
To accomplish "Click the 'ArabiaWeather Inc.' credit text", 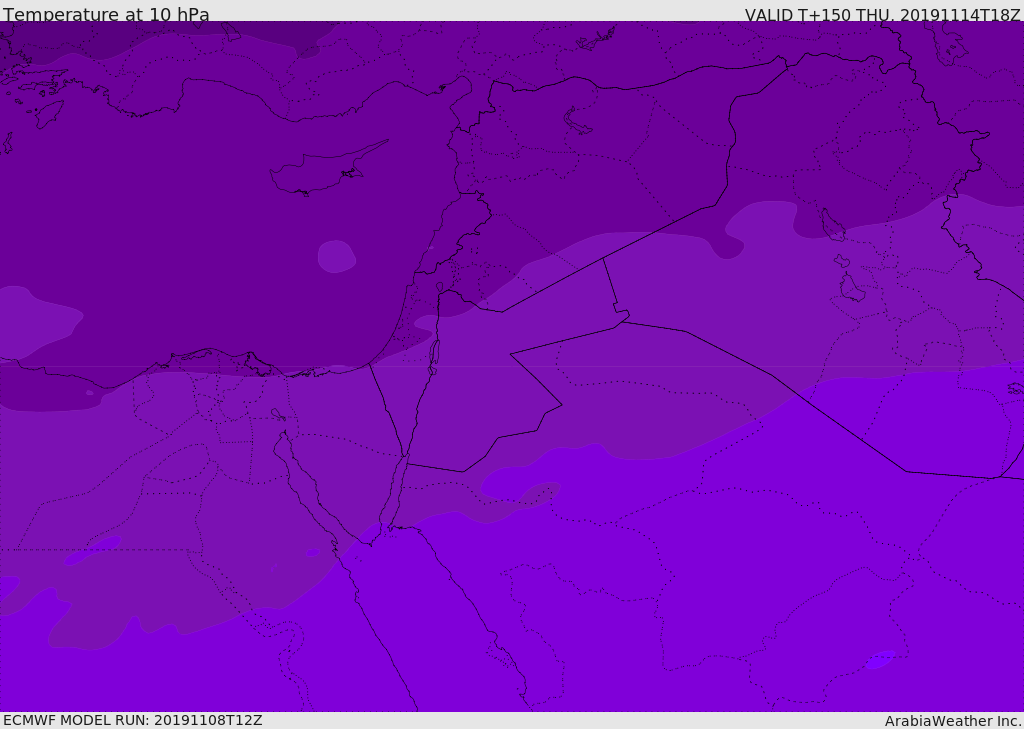I will coord(952,721).
